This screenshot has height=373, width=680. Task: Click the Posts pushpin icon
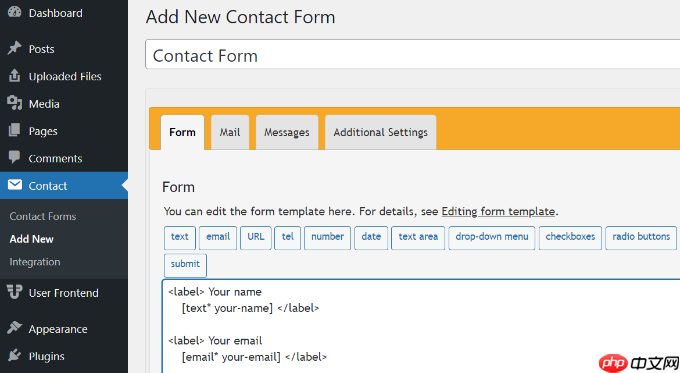(x=14, y=48)
